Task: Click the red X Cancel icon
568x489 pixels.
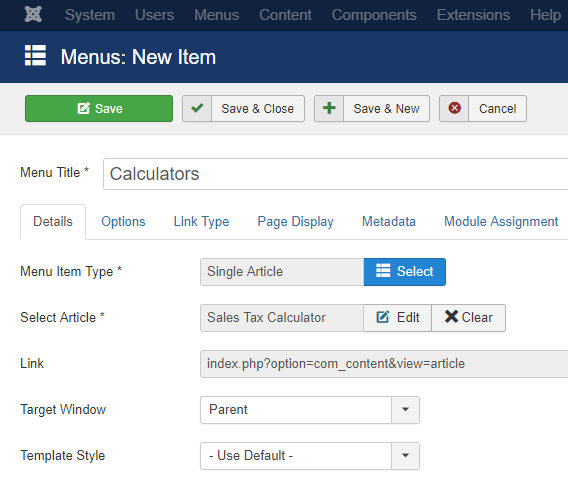Action: coord(454,108)
